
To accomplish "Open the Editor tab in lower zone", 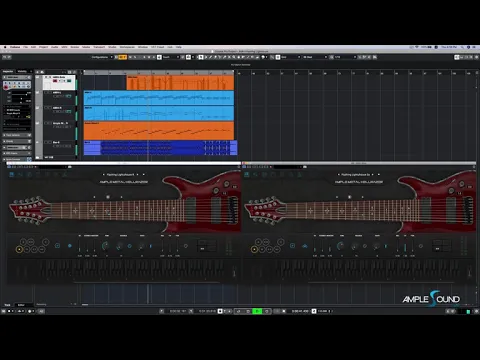I will click(x=21, y=305).
